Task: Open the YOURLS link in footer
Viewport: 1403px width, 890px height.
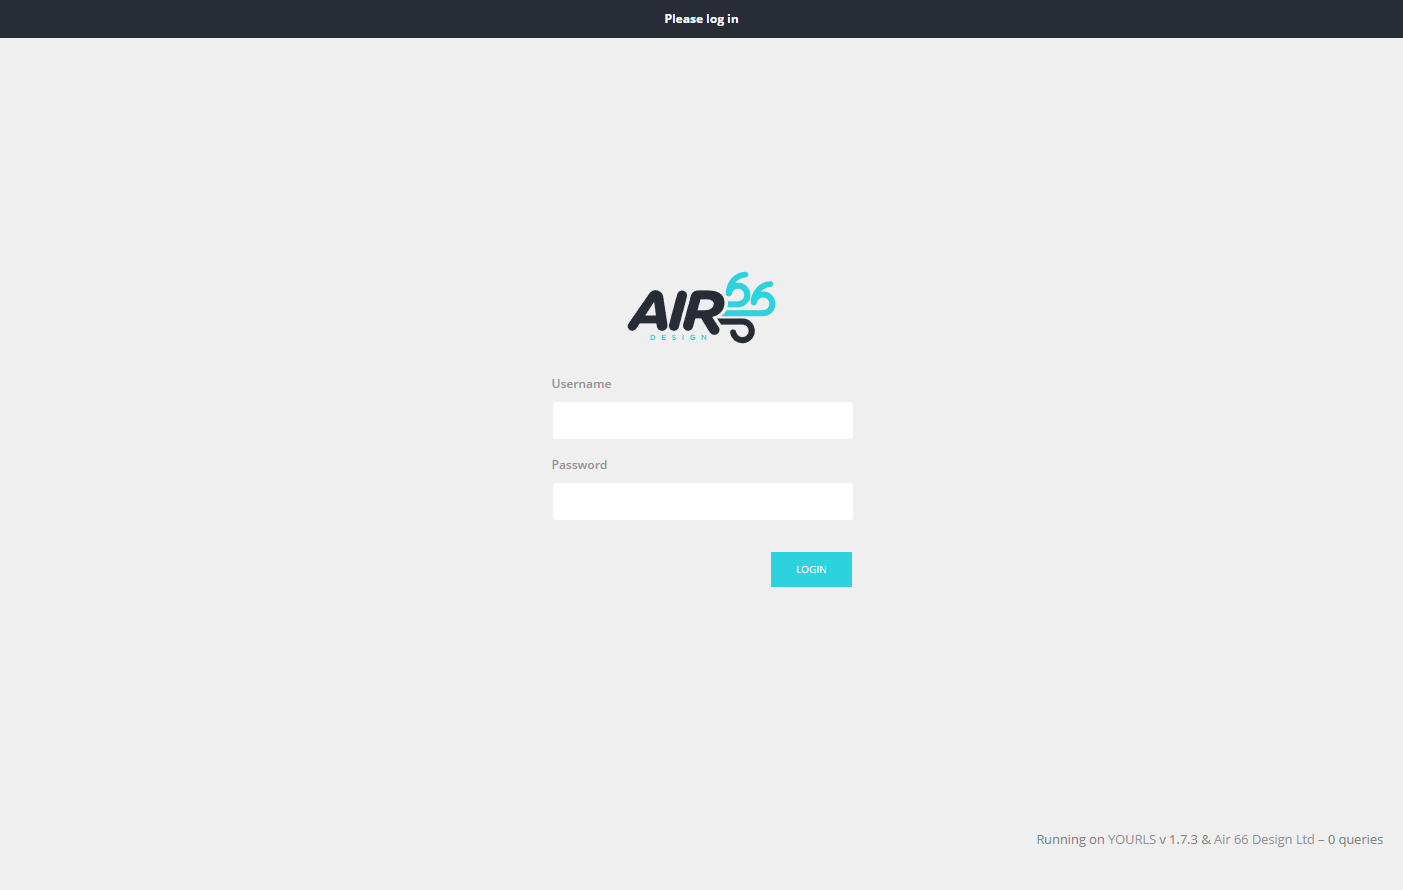Action: (x=1131, y=840)
